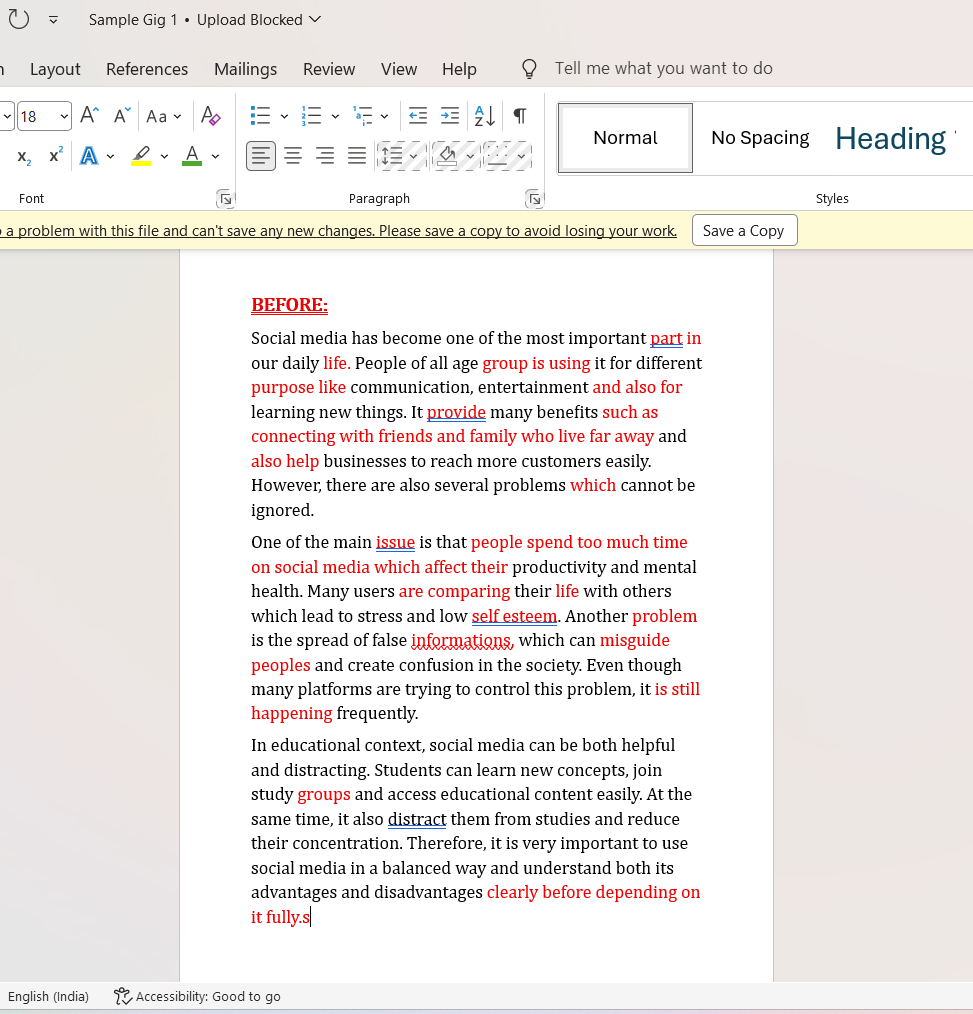The width and height of the screenshot is (973, 1014).
Task: Open bullet library dropdown arrow
Action: (x=284, y=117)
